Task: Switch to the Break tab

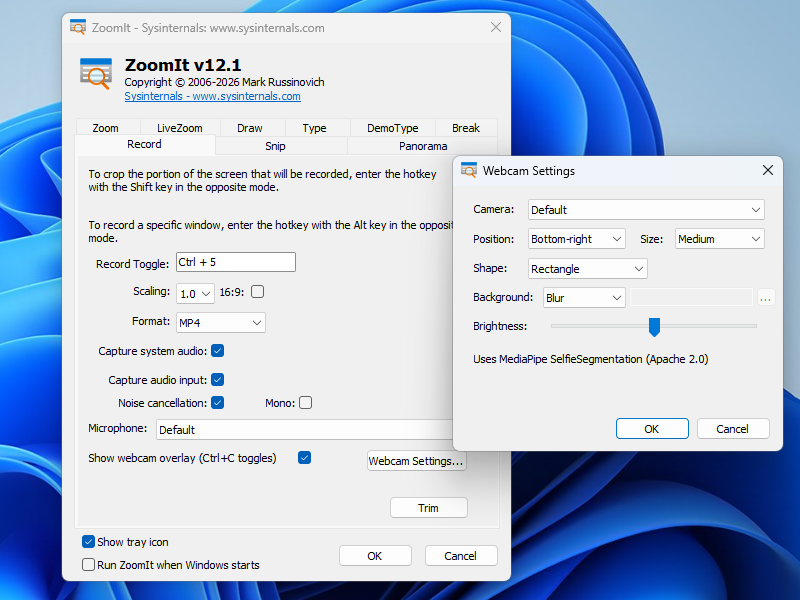Action: coord(466,128)
